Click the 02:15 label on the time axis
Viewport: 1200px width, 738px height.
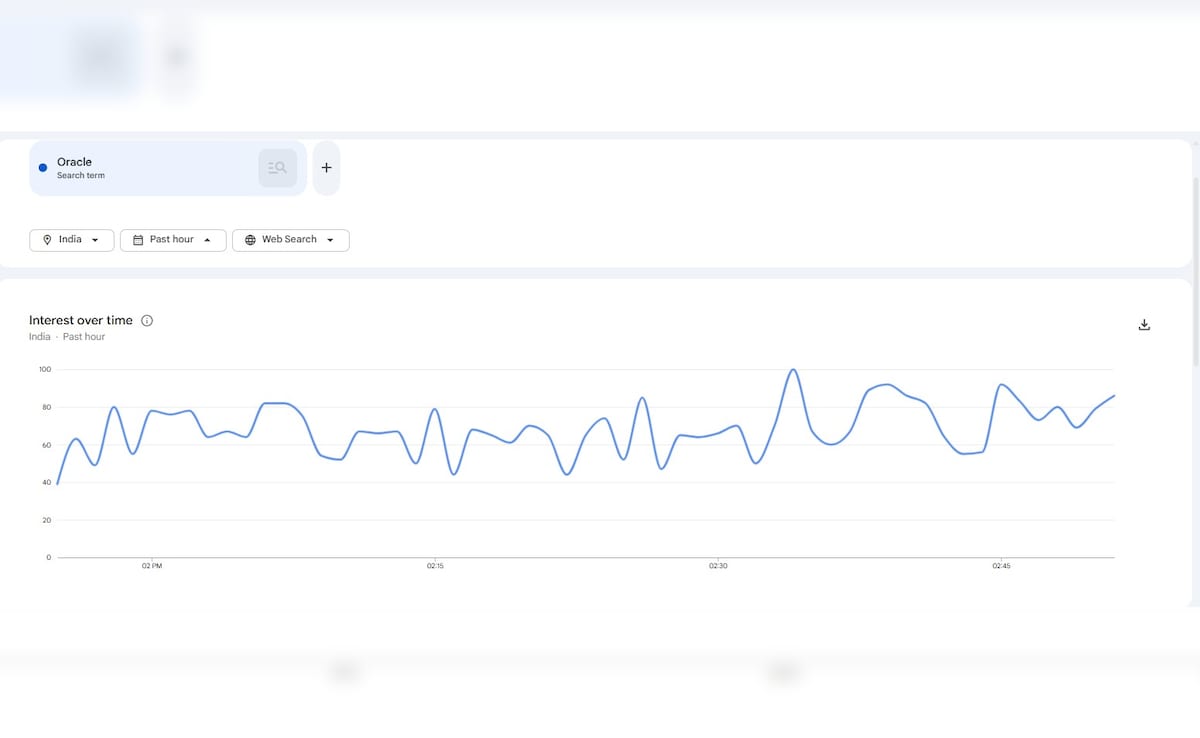pos(435,566)
